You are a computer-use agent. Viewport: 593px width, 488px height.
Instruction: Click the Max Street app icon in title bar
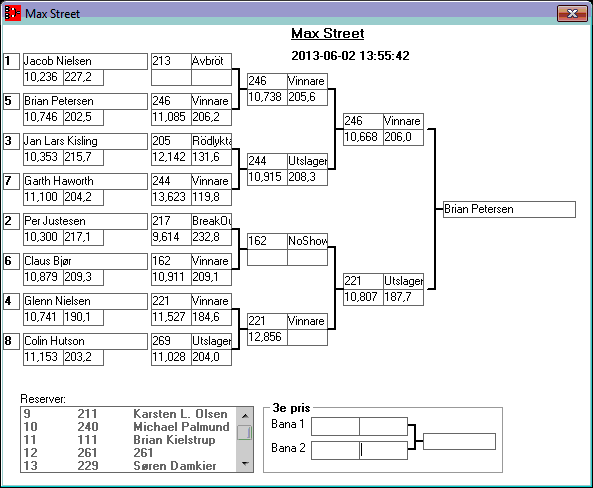pyautogui.click(x=12, y=13)
